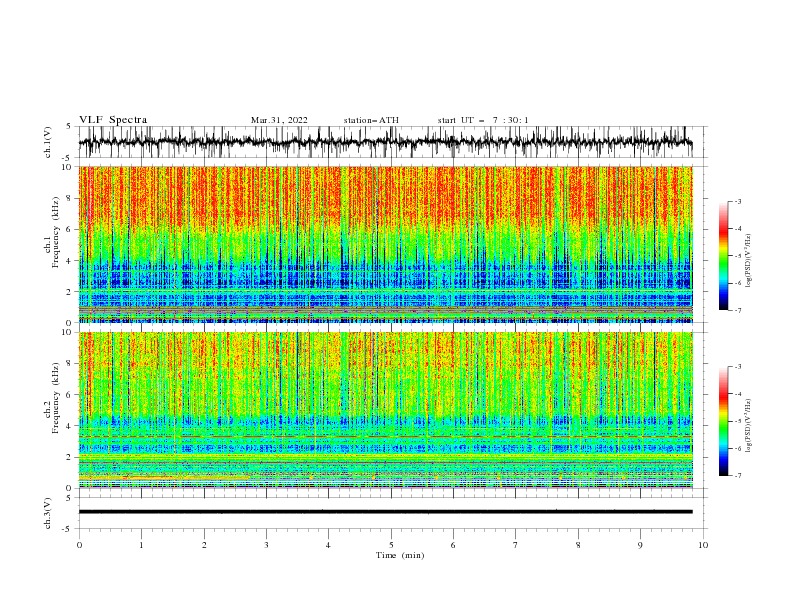Click the ch.2 color scale bar
Image resolution: width=792 pixels, height=612 pixels.
point(723,421)
